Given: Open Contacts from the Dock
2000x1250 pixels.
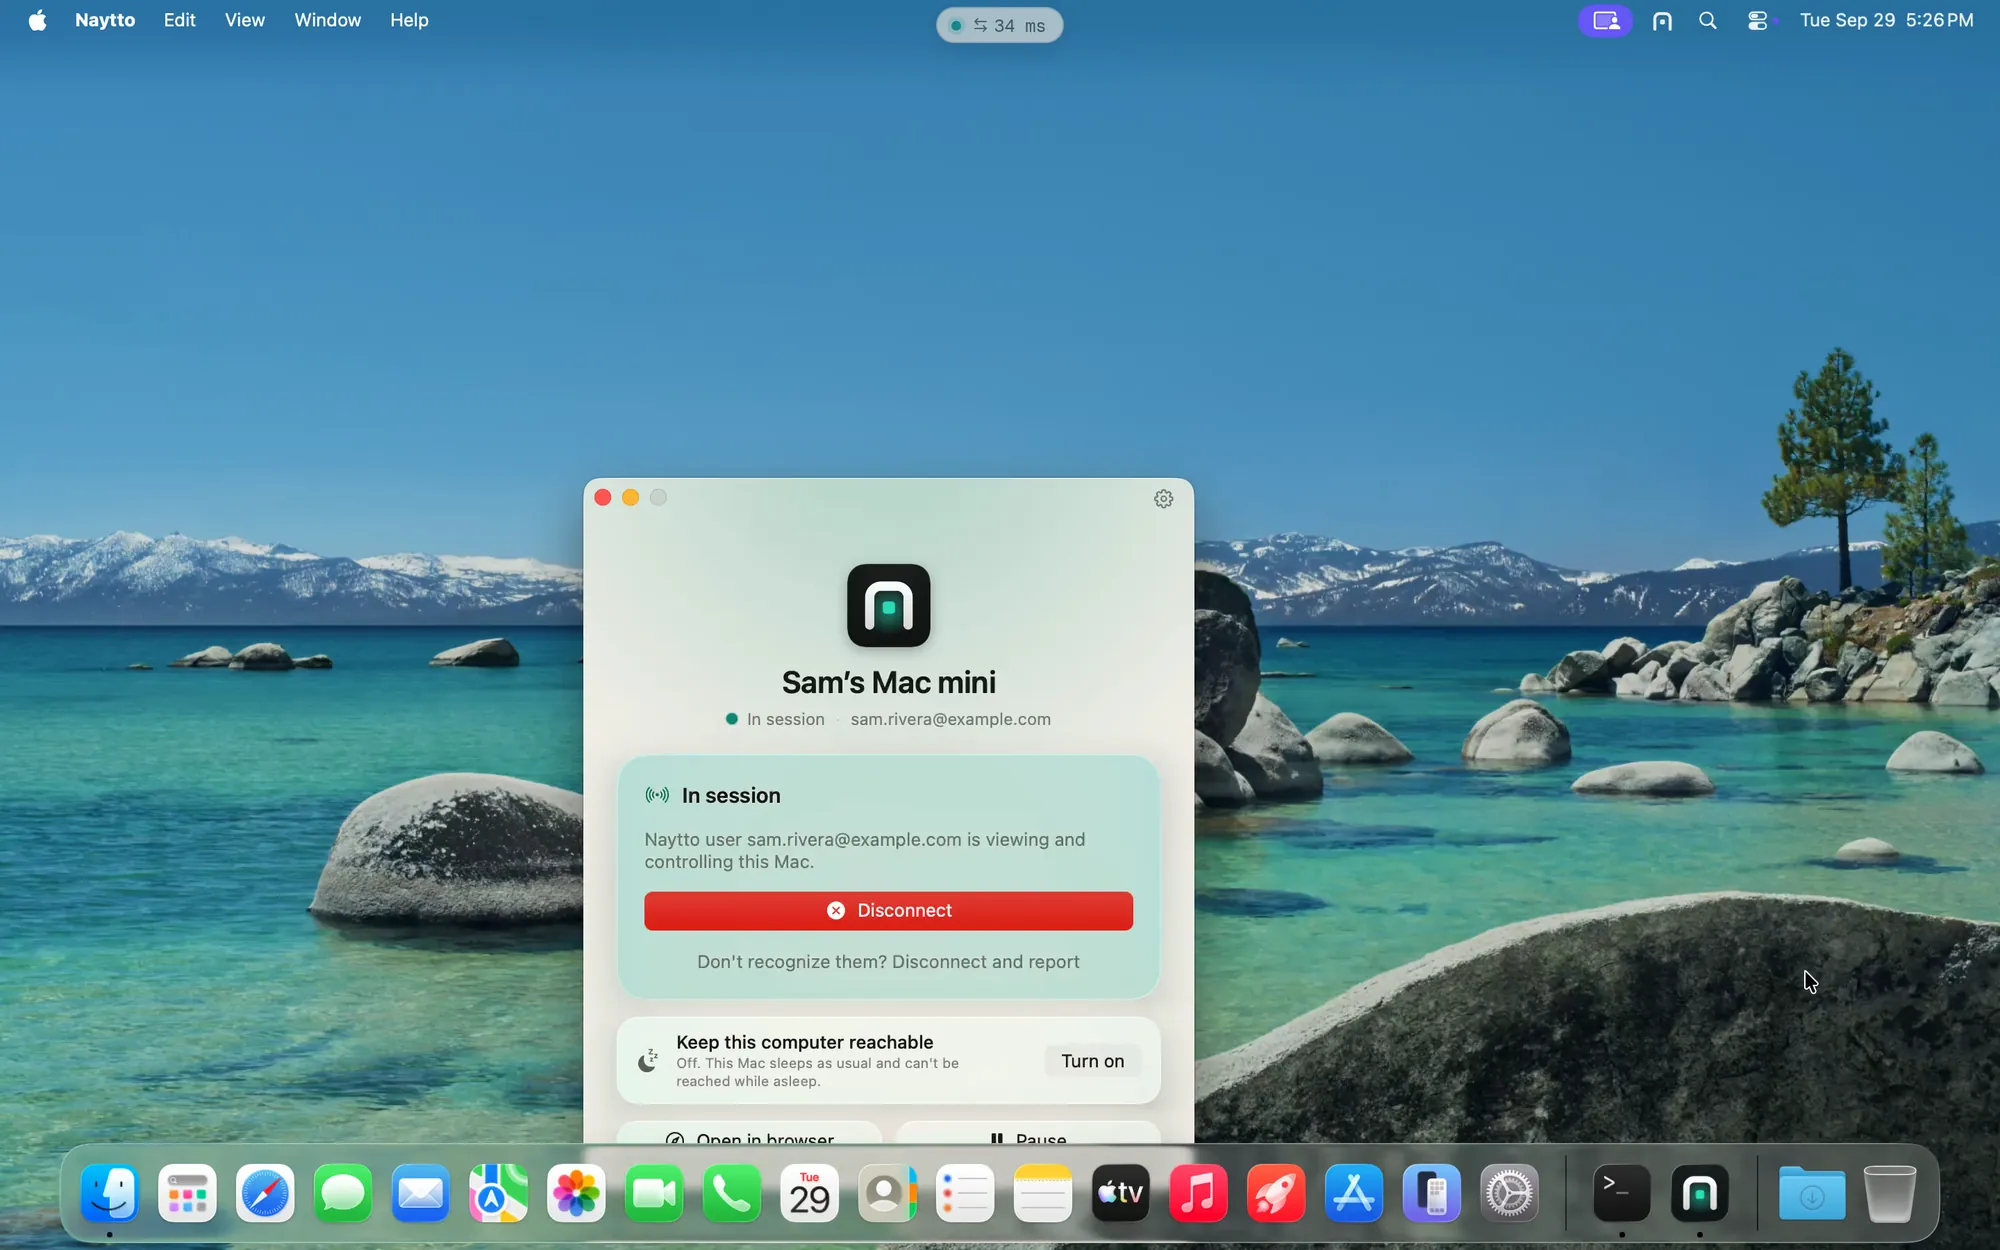Looking at the screenshot, I should pos(887,1193).
